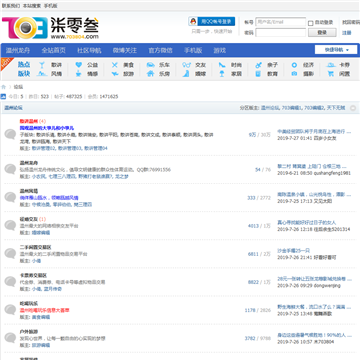Open the 全站首页 navigation tab
360x360 pixels.
pos(53,50)
